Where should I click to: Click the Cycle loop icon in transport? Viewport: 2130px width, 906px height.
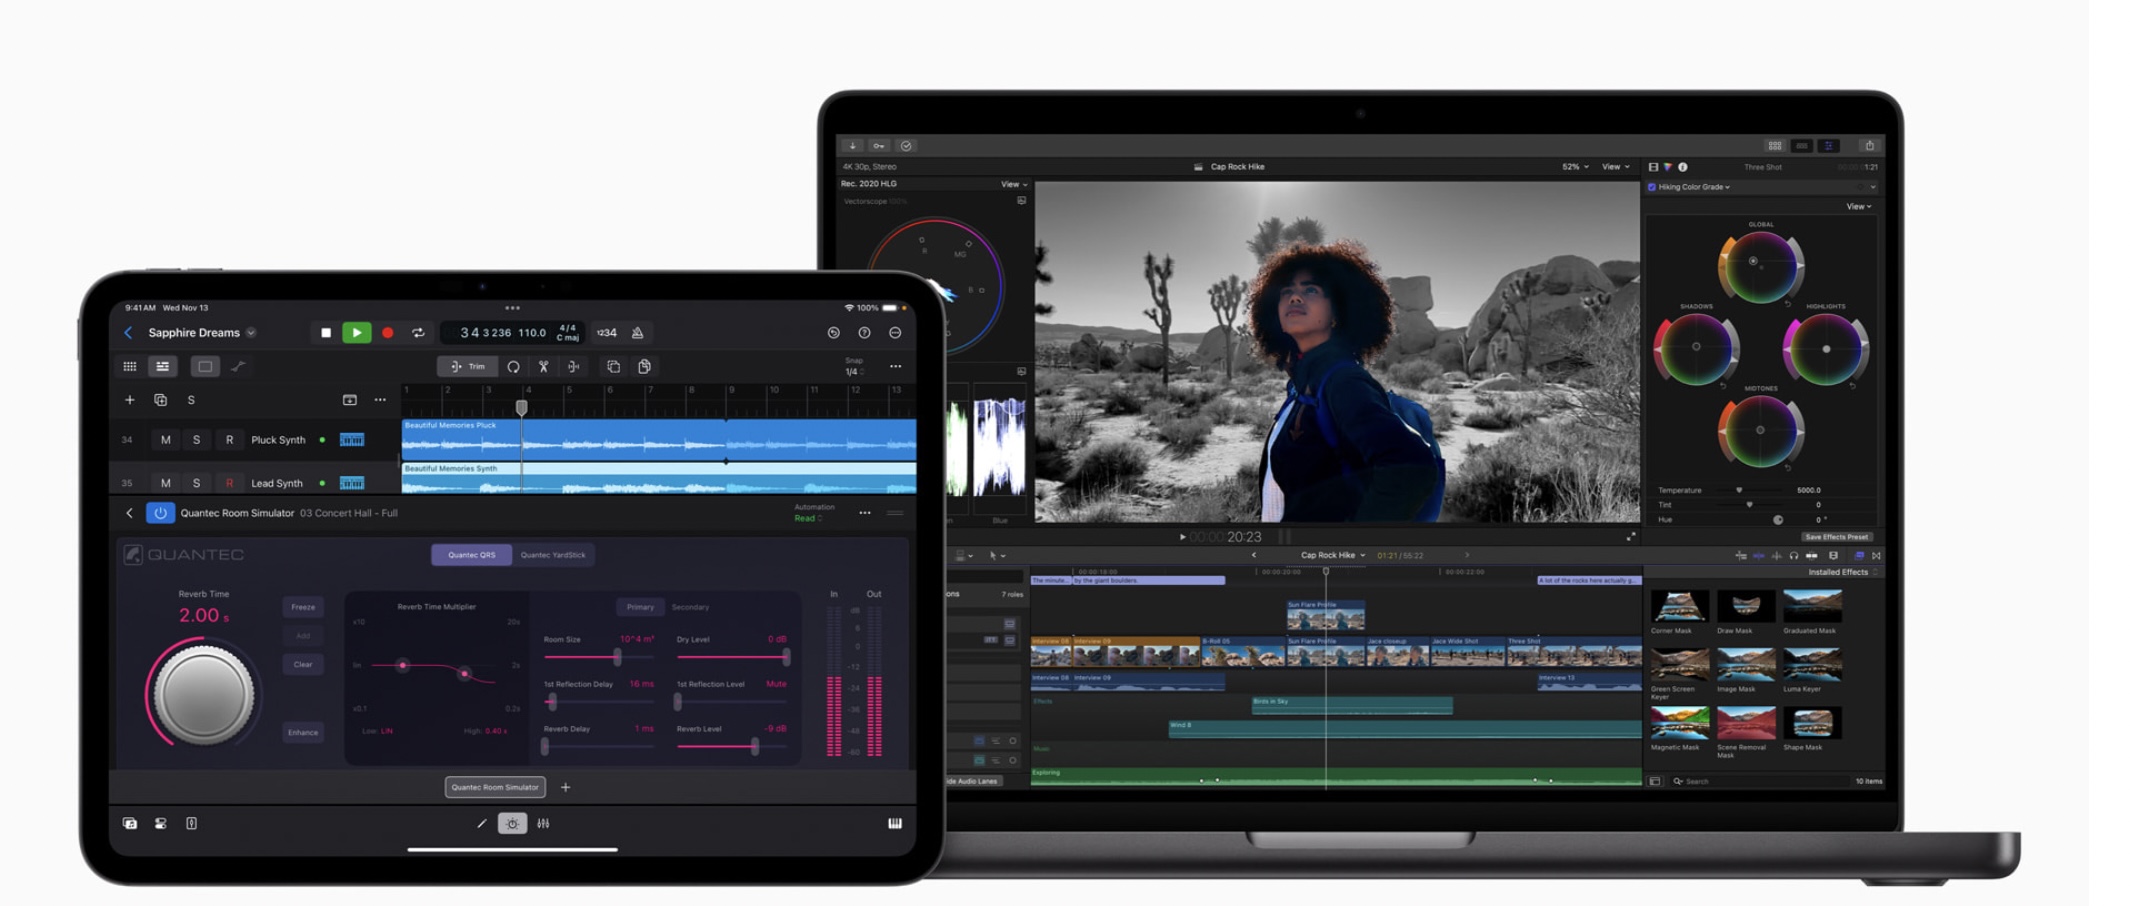coord(418,333)
